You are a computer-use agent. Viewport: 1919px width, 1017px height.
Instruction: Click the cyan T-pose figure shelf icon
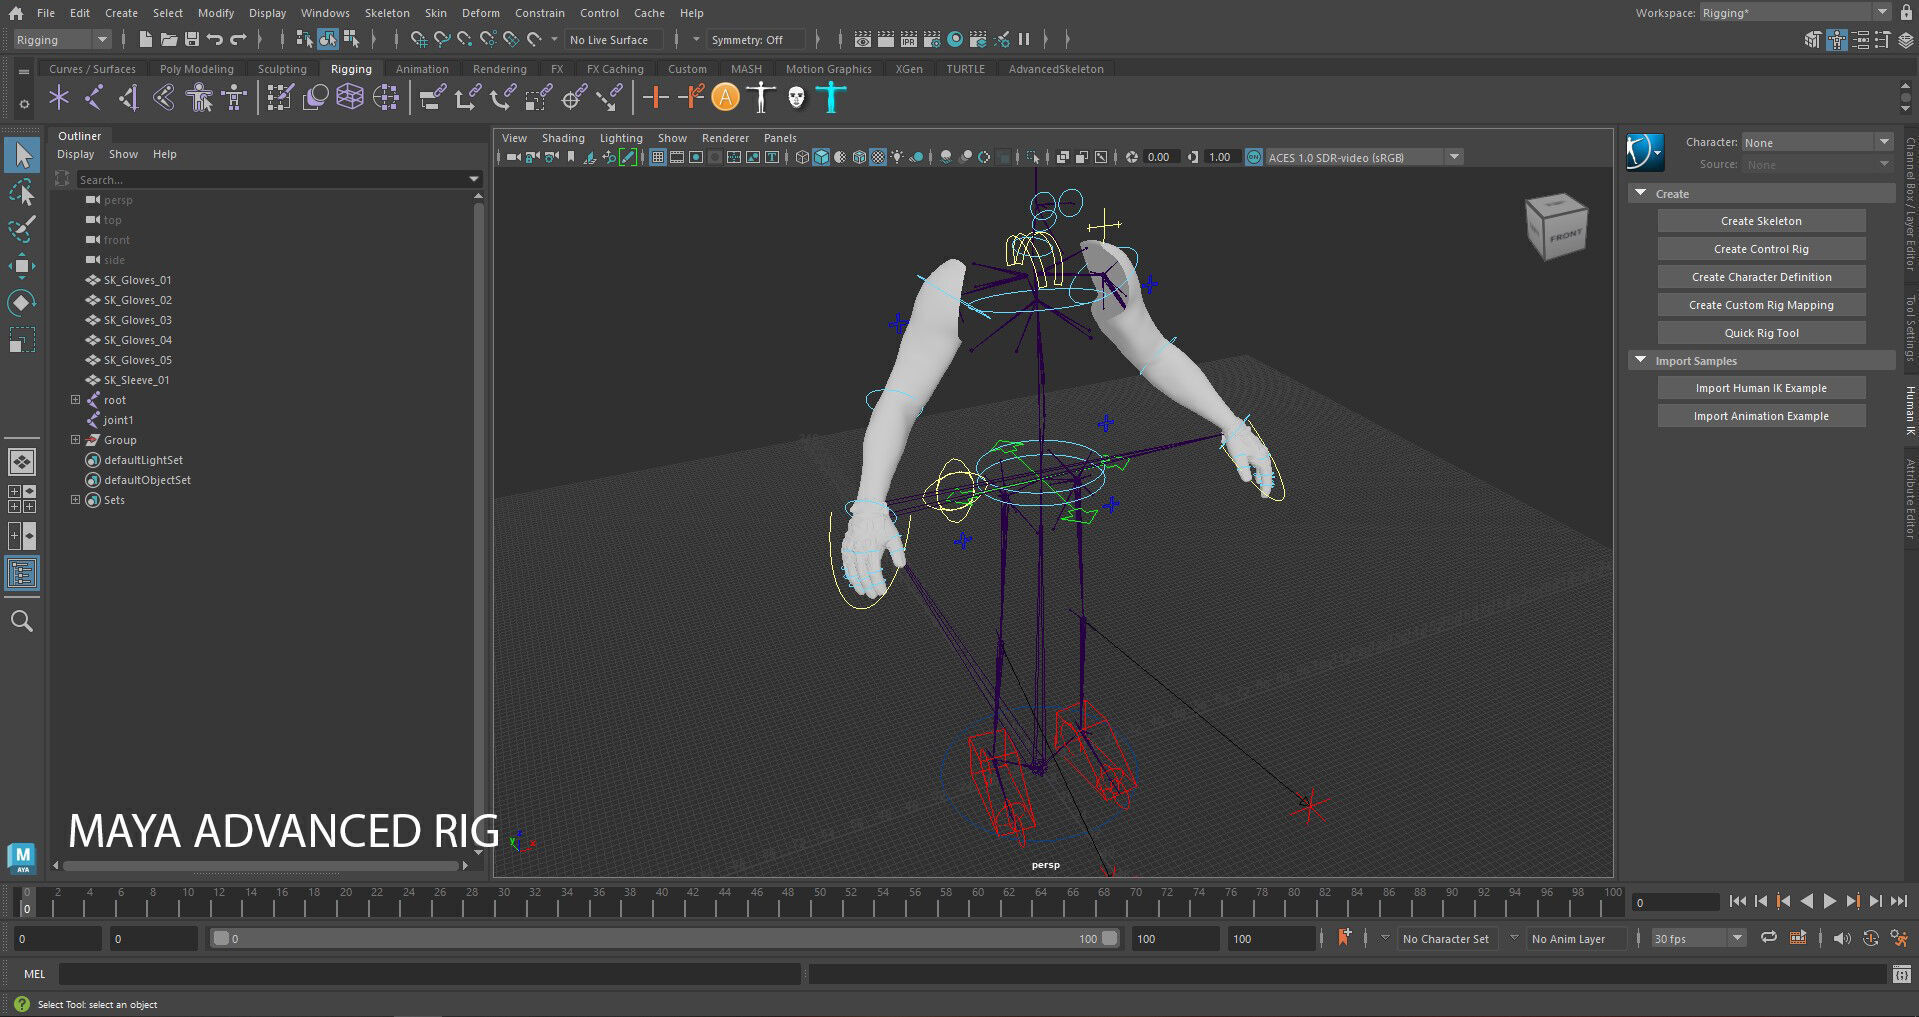click(831, 97)
